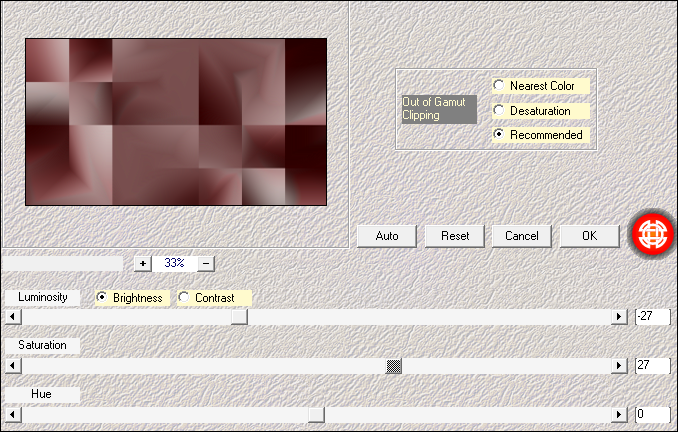Click the Luminosity label
Screen dimensions: 678x432
point(42,298)
